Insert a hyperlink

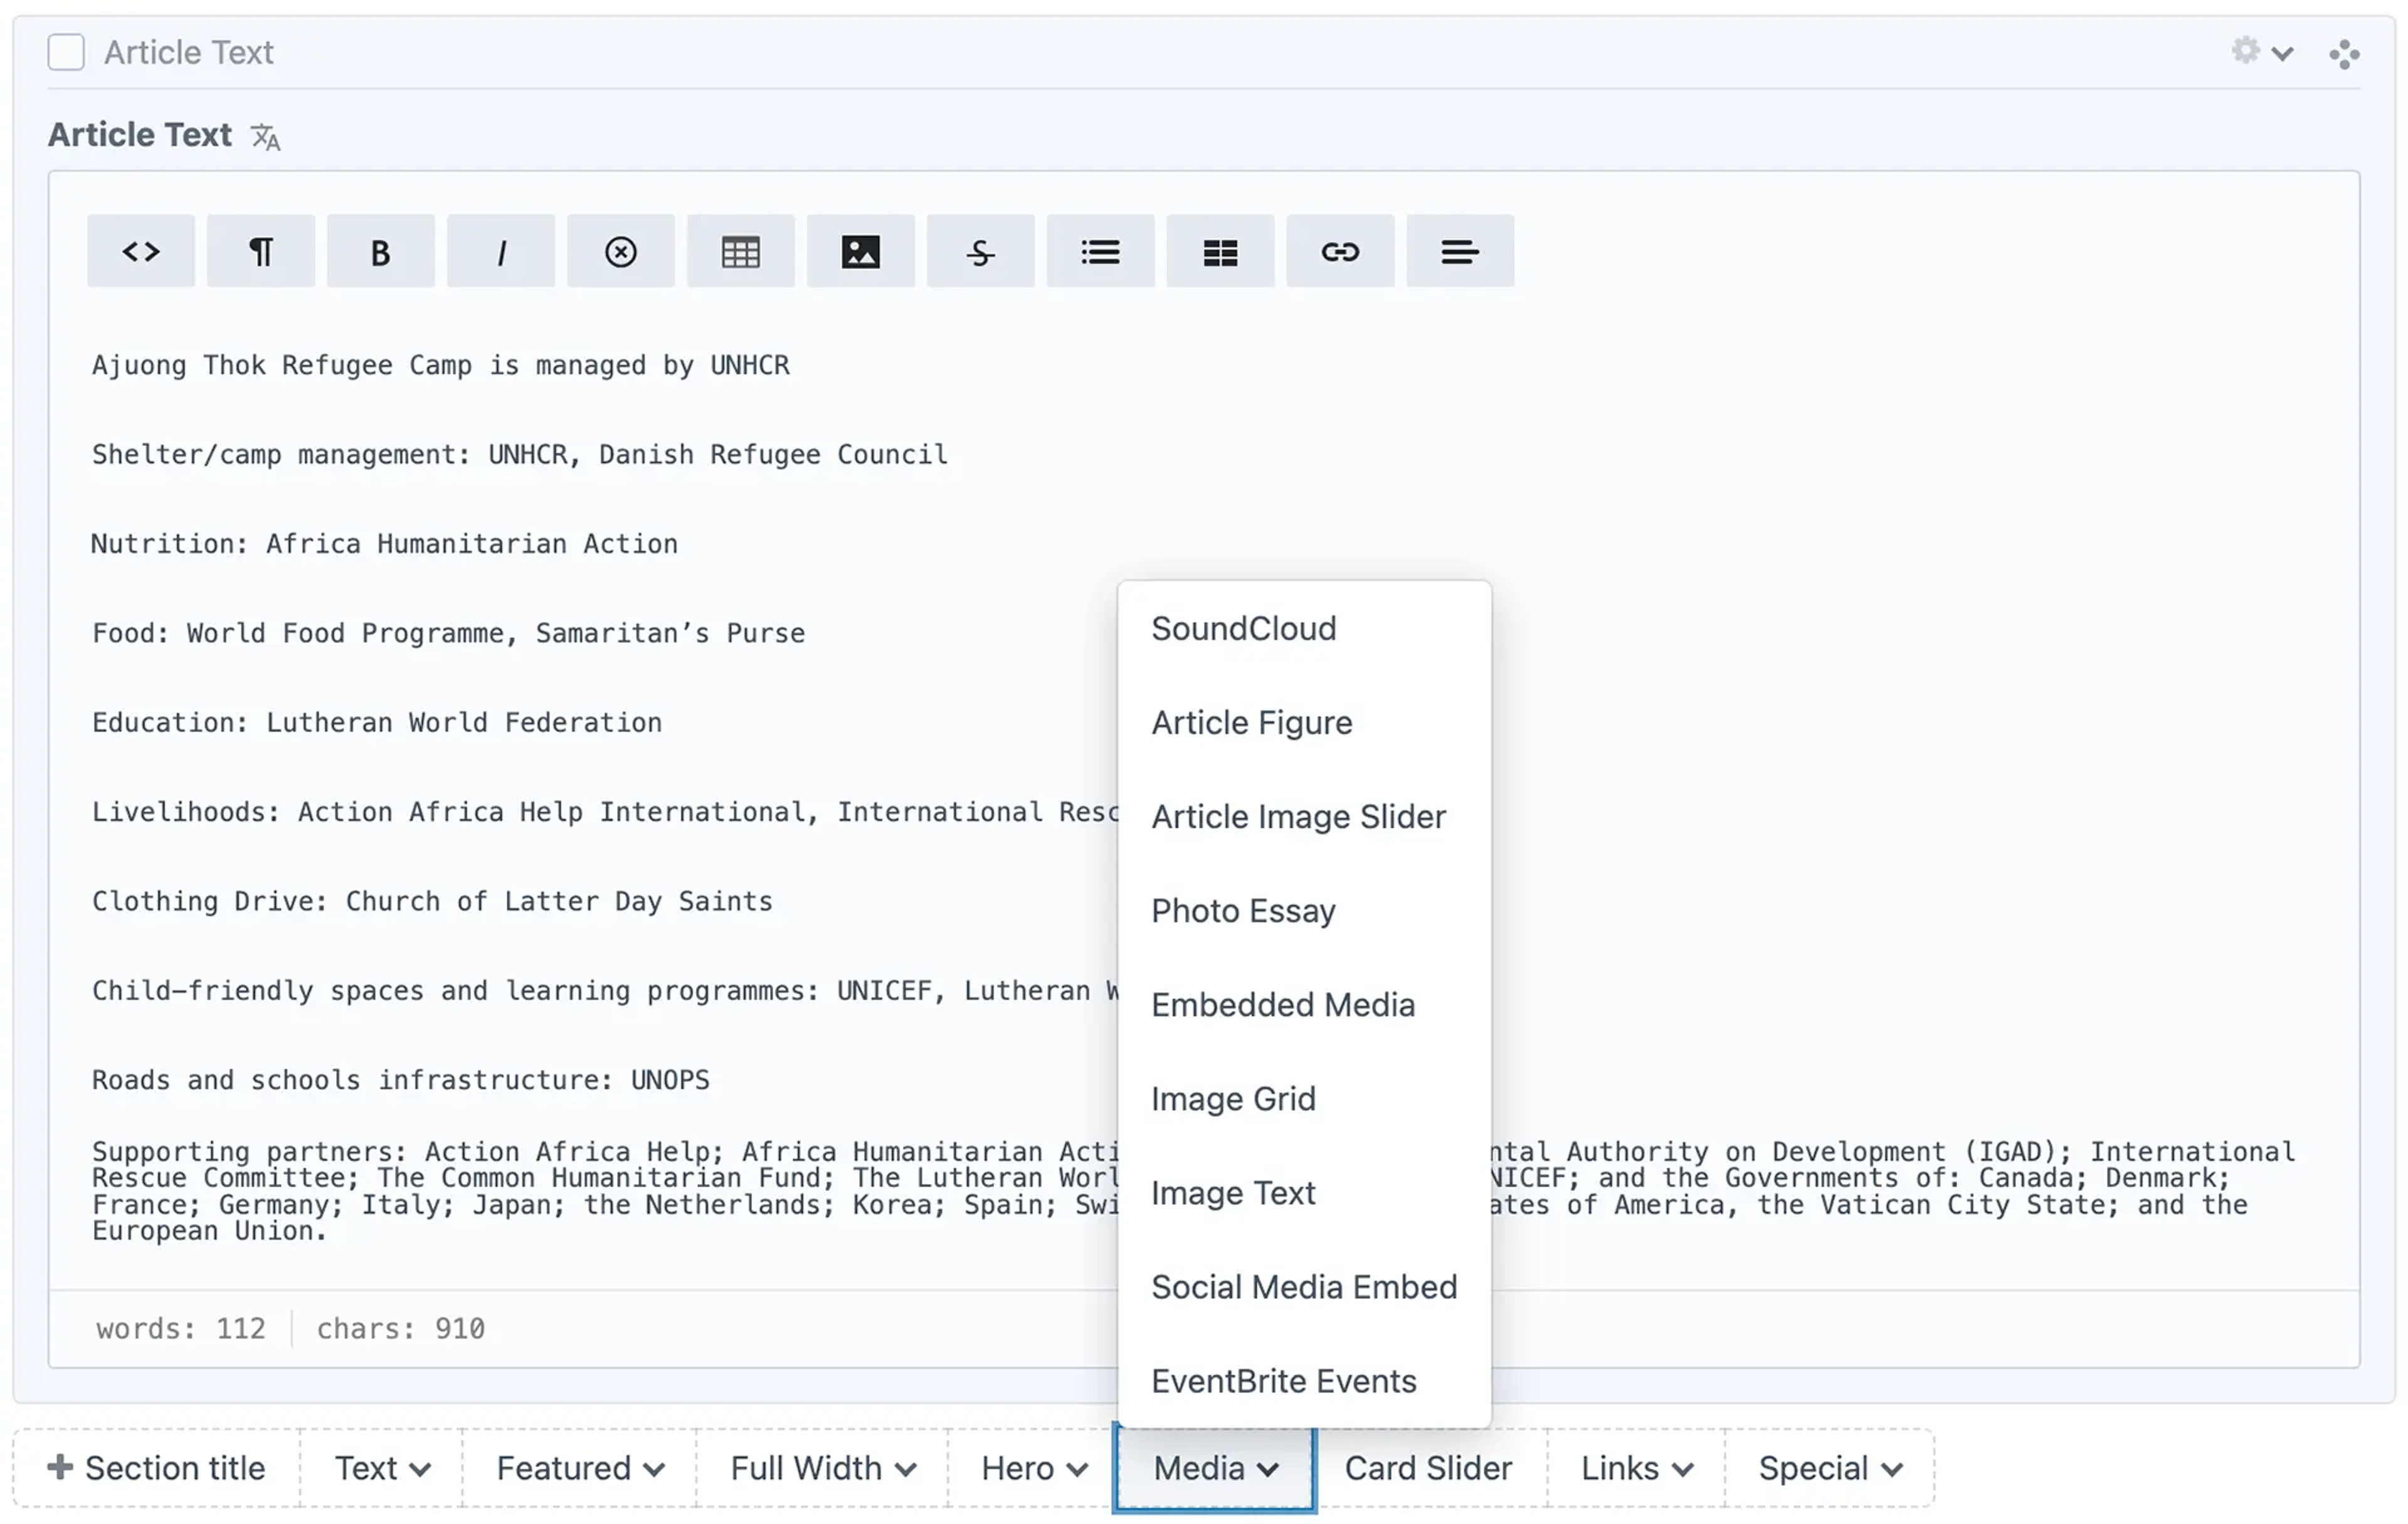pos(1341,251)
